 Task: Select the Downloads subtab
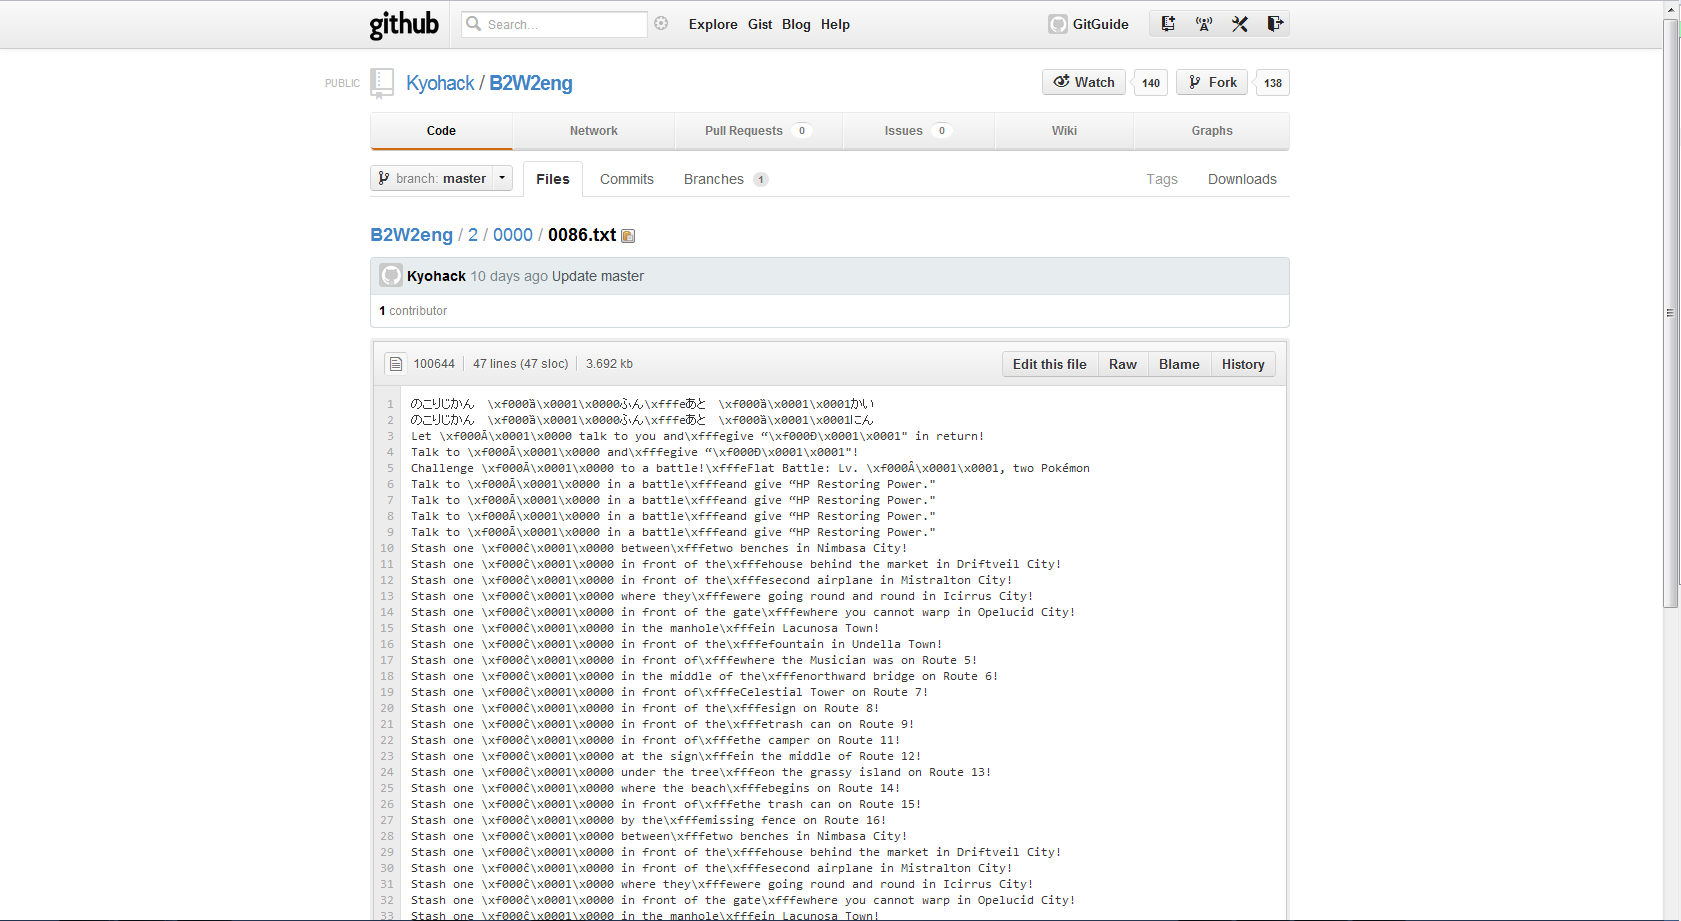coord(1242,179)
